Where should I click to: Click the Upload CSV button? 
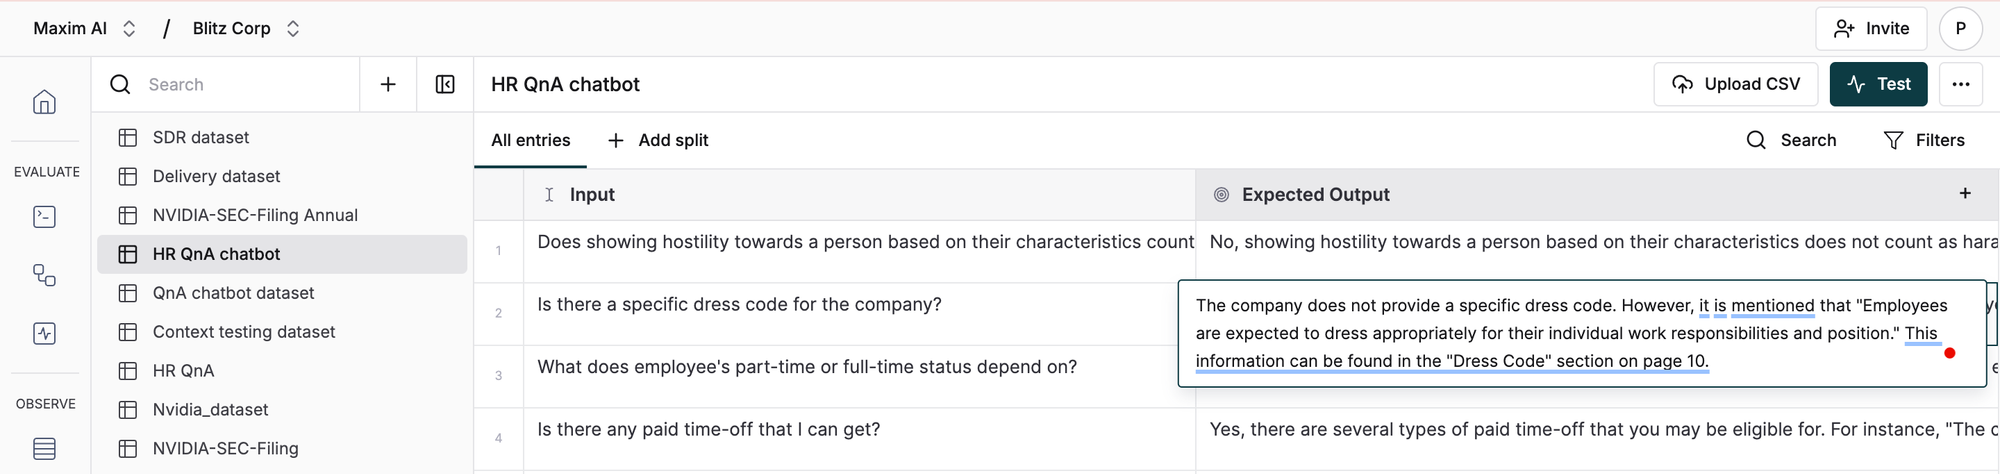[1735, 85]
